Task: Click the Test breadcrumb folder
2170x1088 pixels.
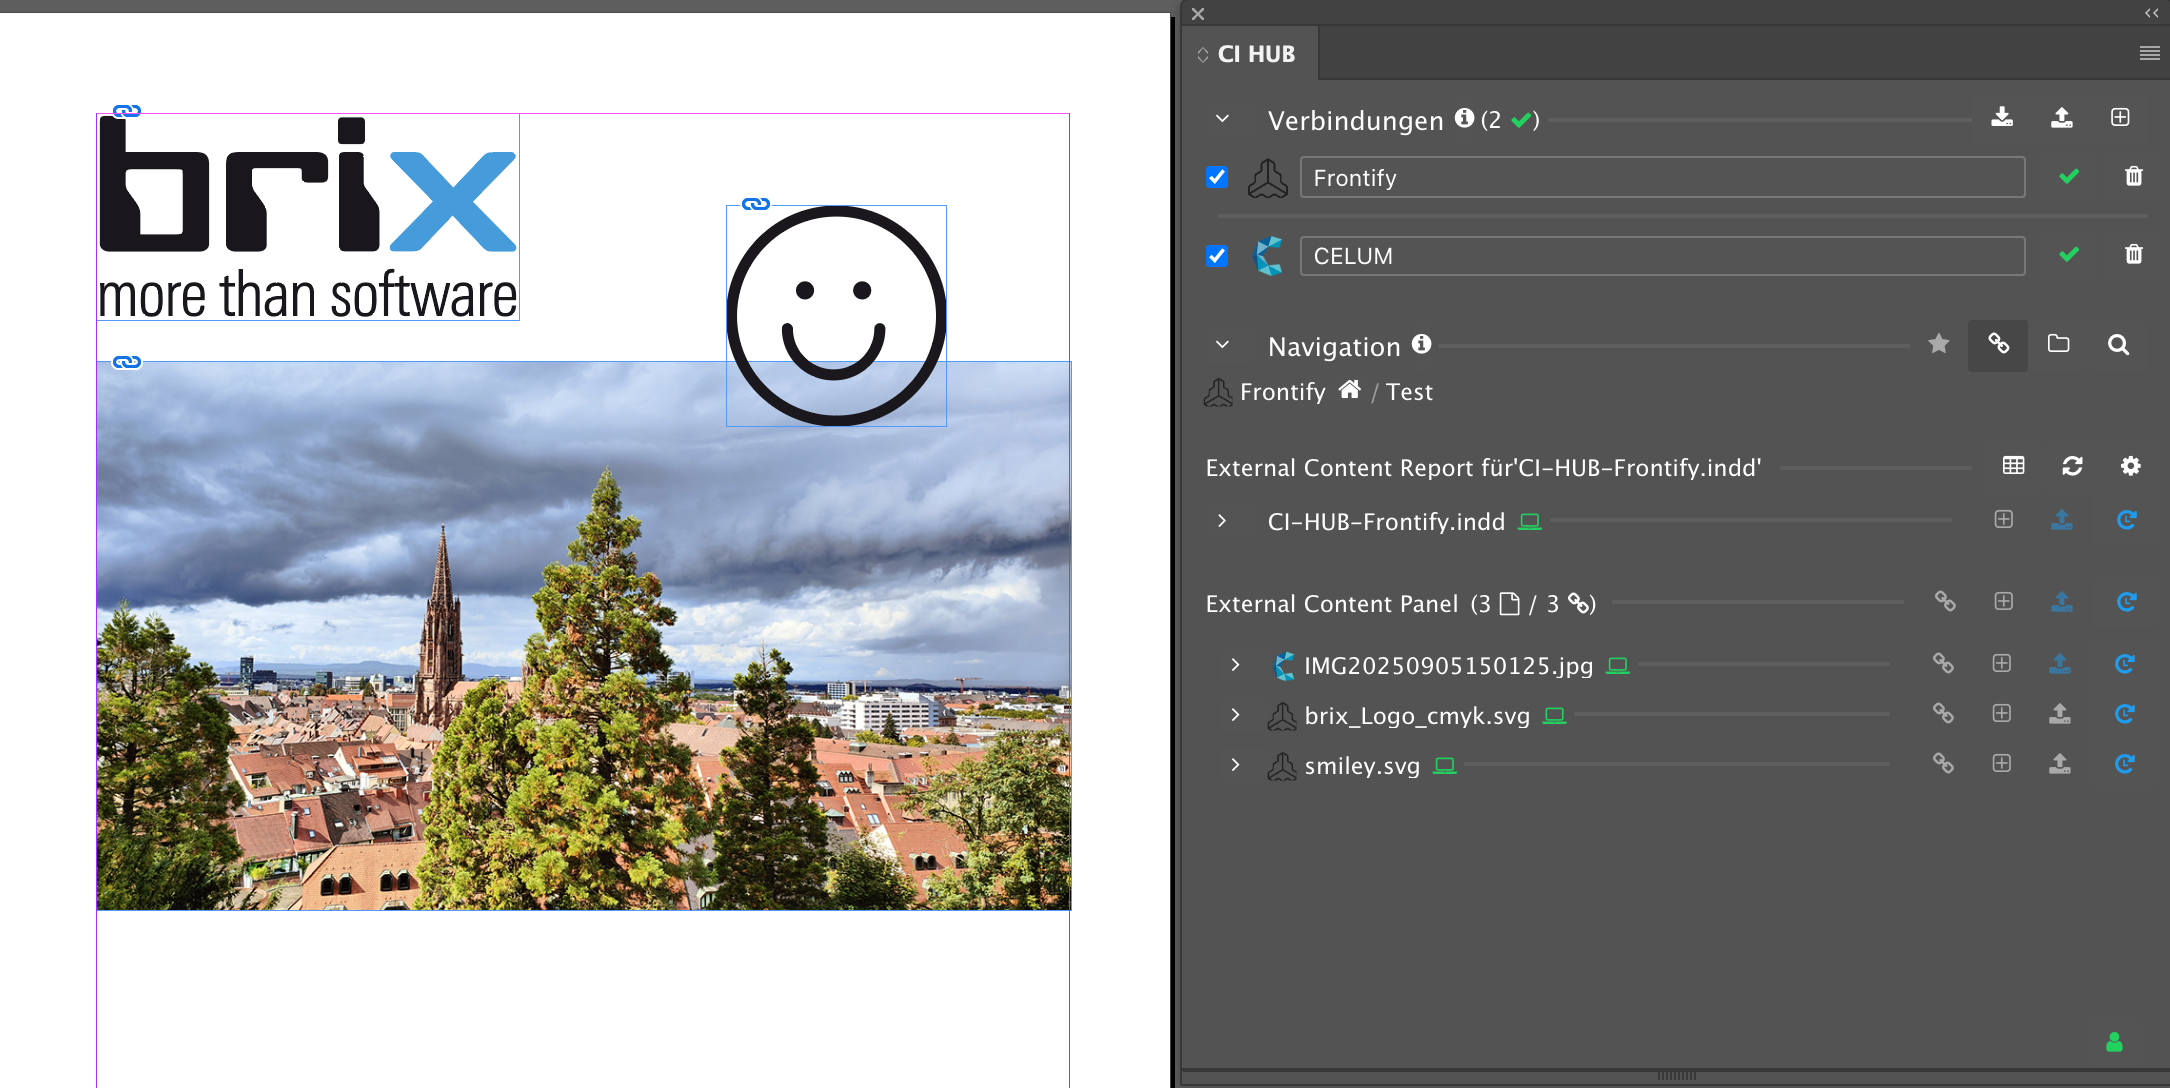Action: pos(1409,392)
